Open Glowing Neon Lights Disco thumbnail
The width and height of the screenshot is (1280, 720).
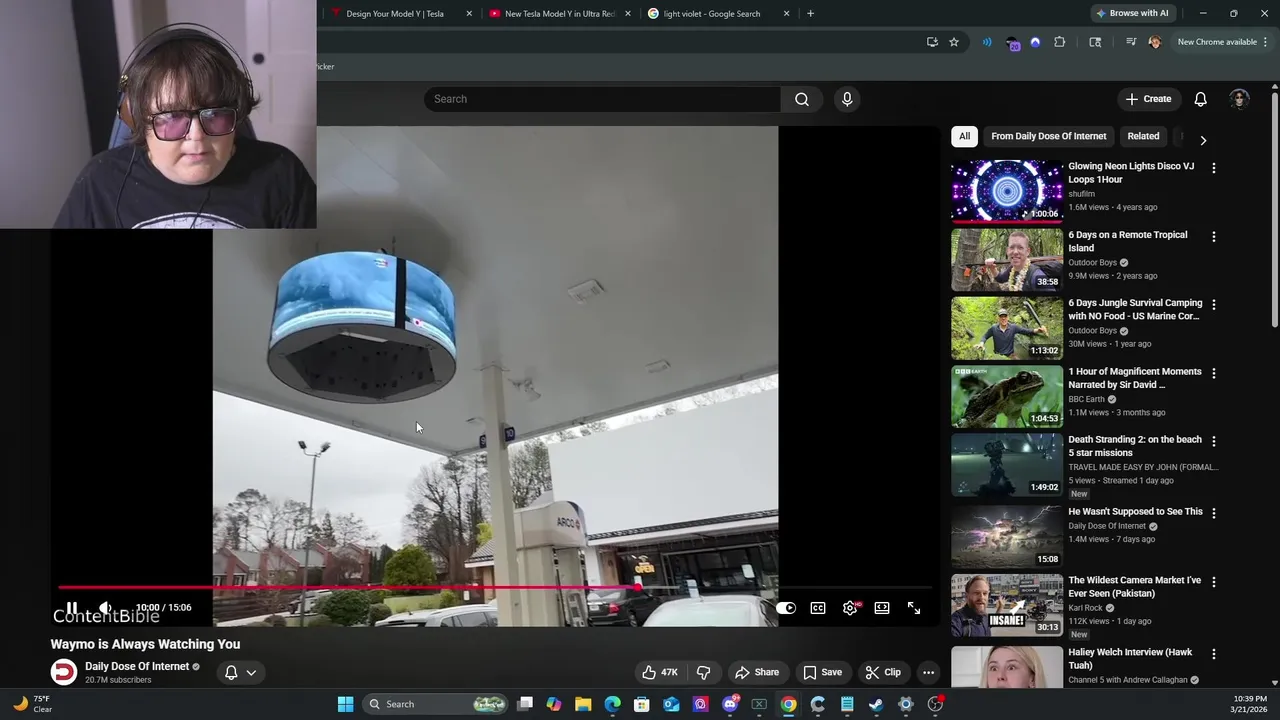pos(1007,190)
